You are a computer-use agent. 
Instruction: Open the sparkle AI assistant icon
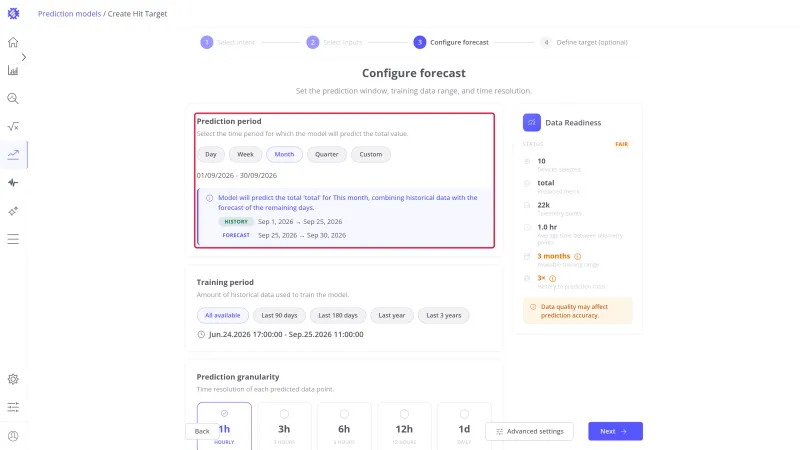13,211
